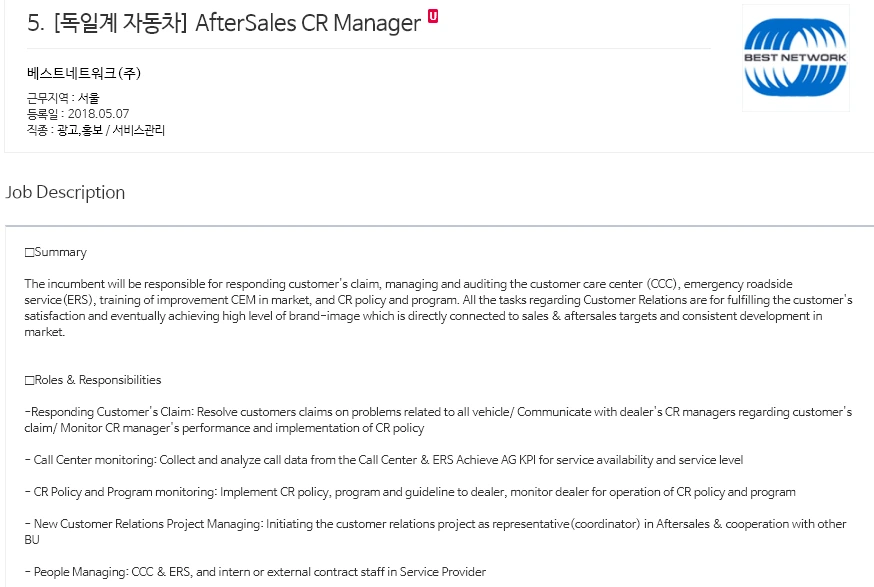
Task: Select the People Managing bullet line
Action: point(255,572)
